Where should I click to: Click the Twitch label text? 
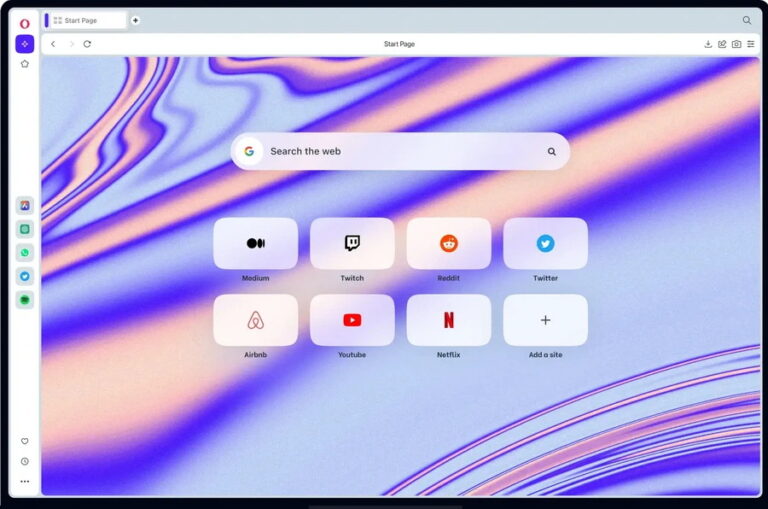click(352, 278)
